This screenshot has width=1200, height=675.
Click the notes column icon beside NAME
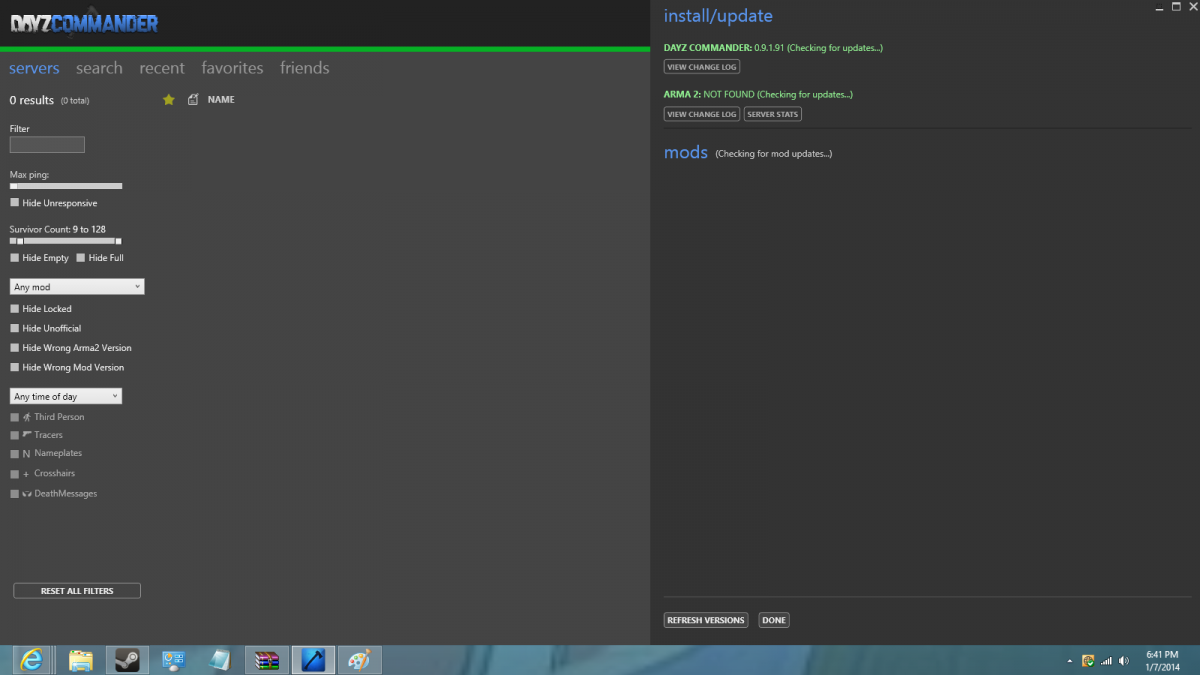pos(193,100)
